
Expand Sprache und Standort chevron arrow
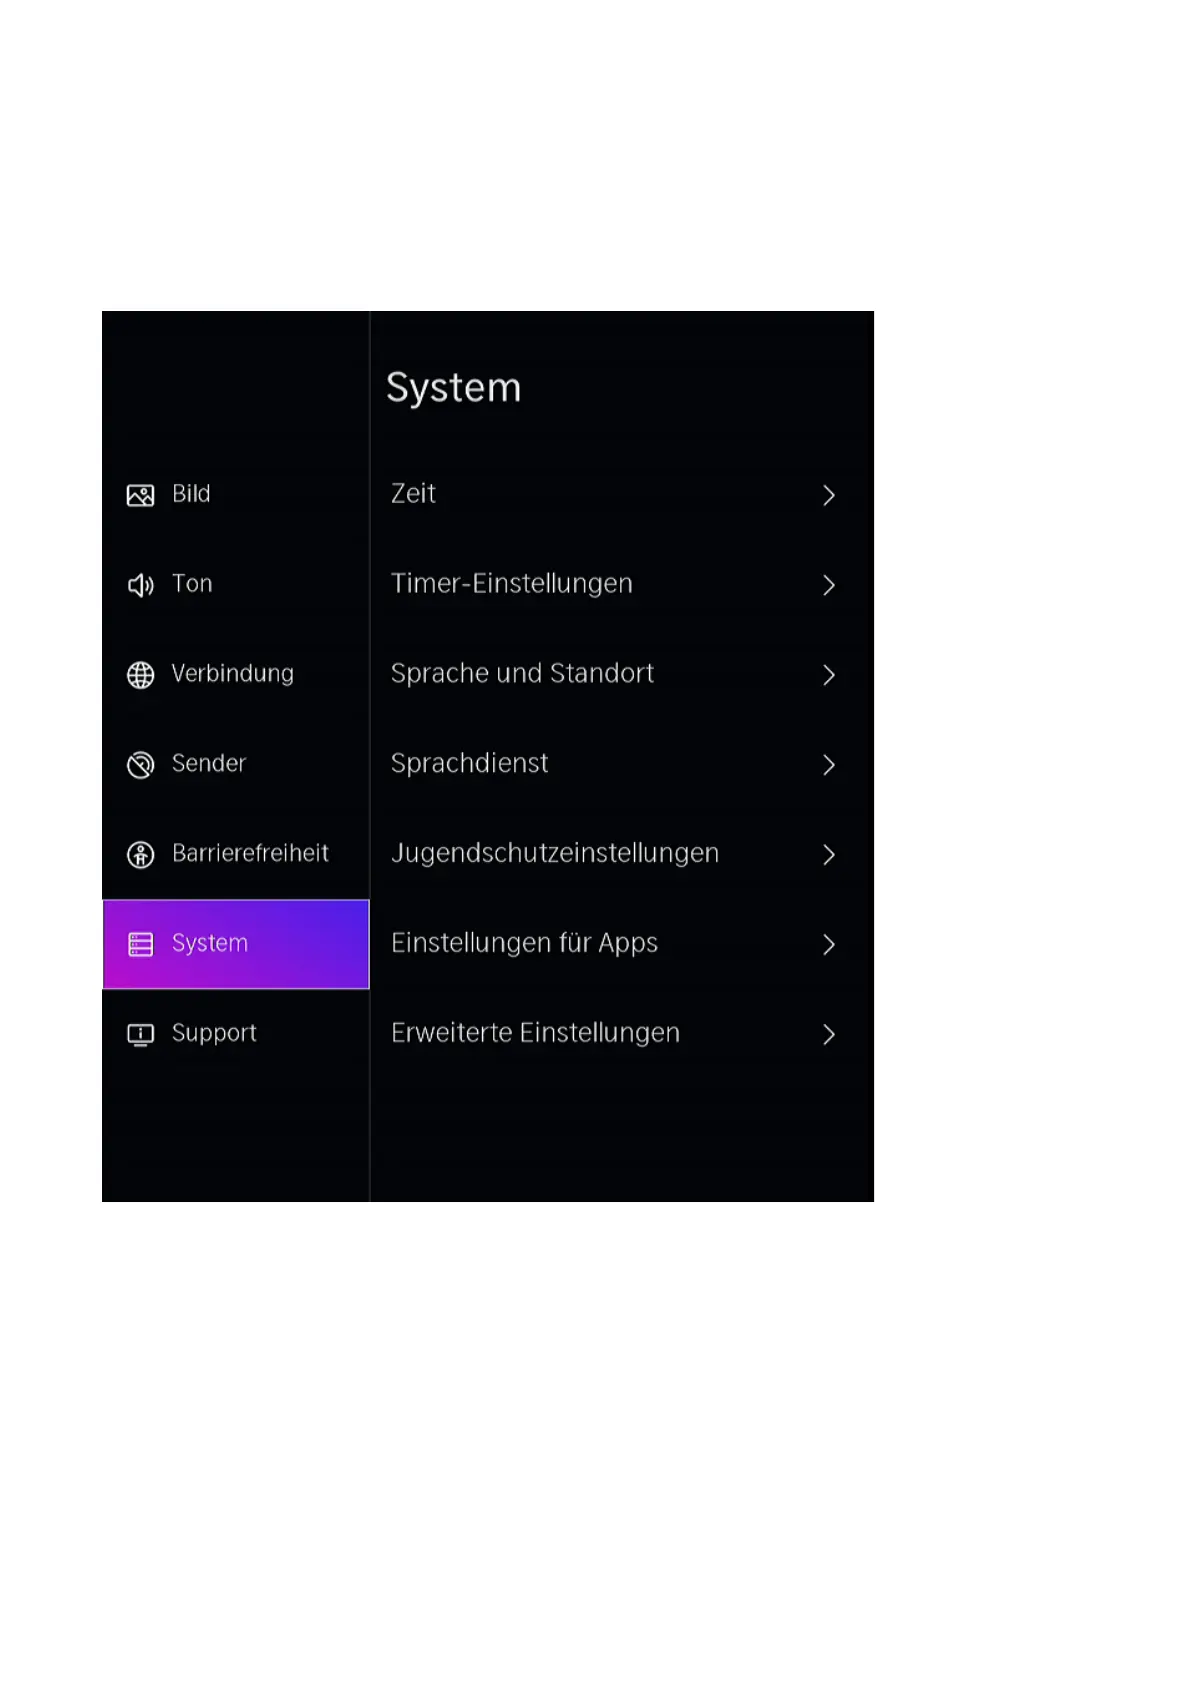[x=828, y=675]
